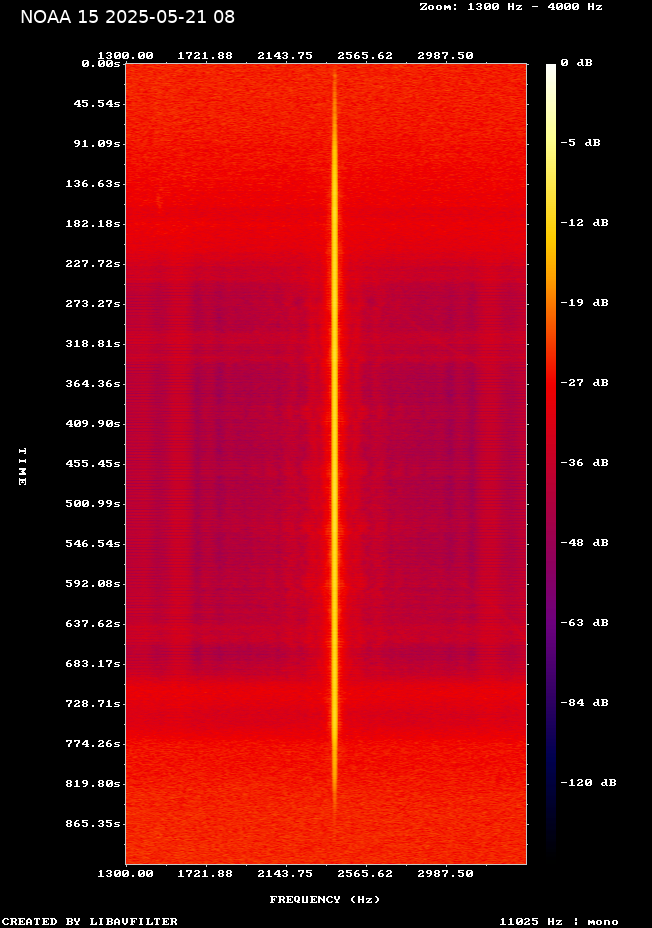Select 1721.88 on the bottom frequency axis
Screen dimensions: 652x928
point(205,874)
